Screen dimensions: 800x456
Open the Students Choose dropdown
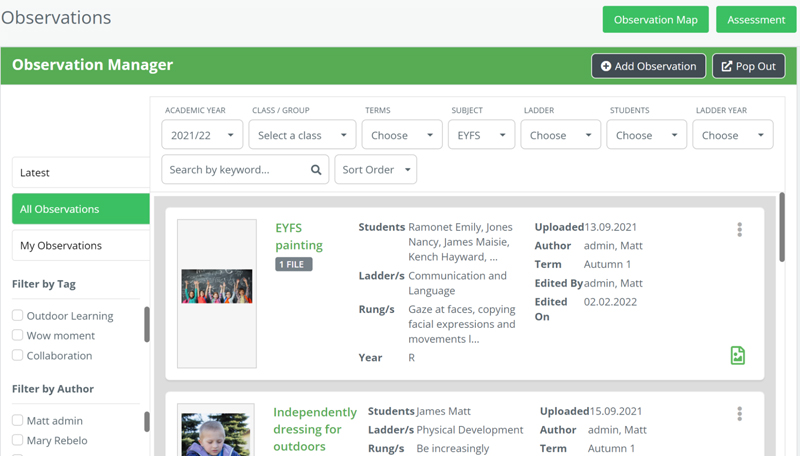646,135
